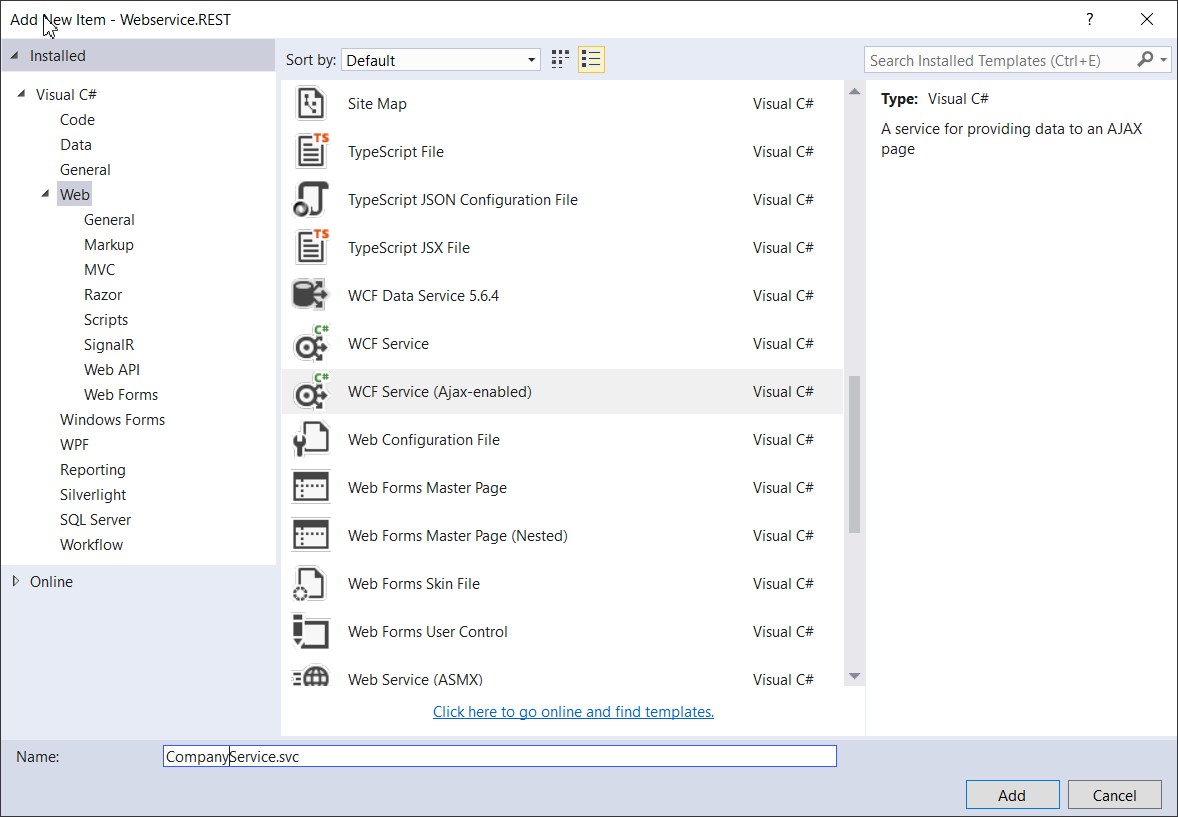The height and width of the screenshot is (817, 1178).
Task: Click the Web Configuration File wrench icon
Action: pyautogui.click(x=311, y=440)
